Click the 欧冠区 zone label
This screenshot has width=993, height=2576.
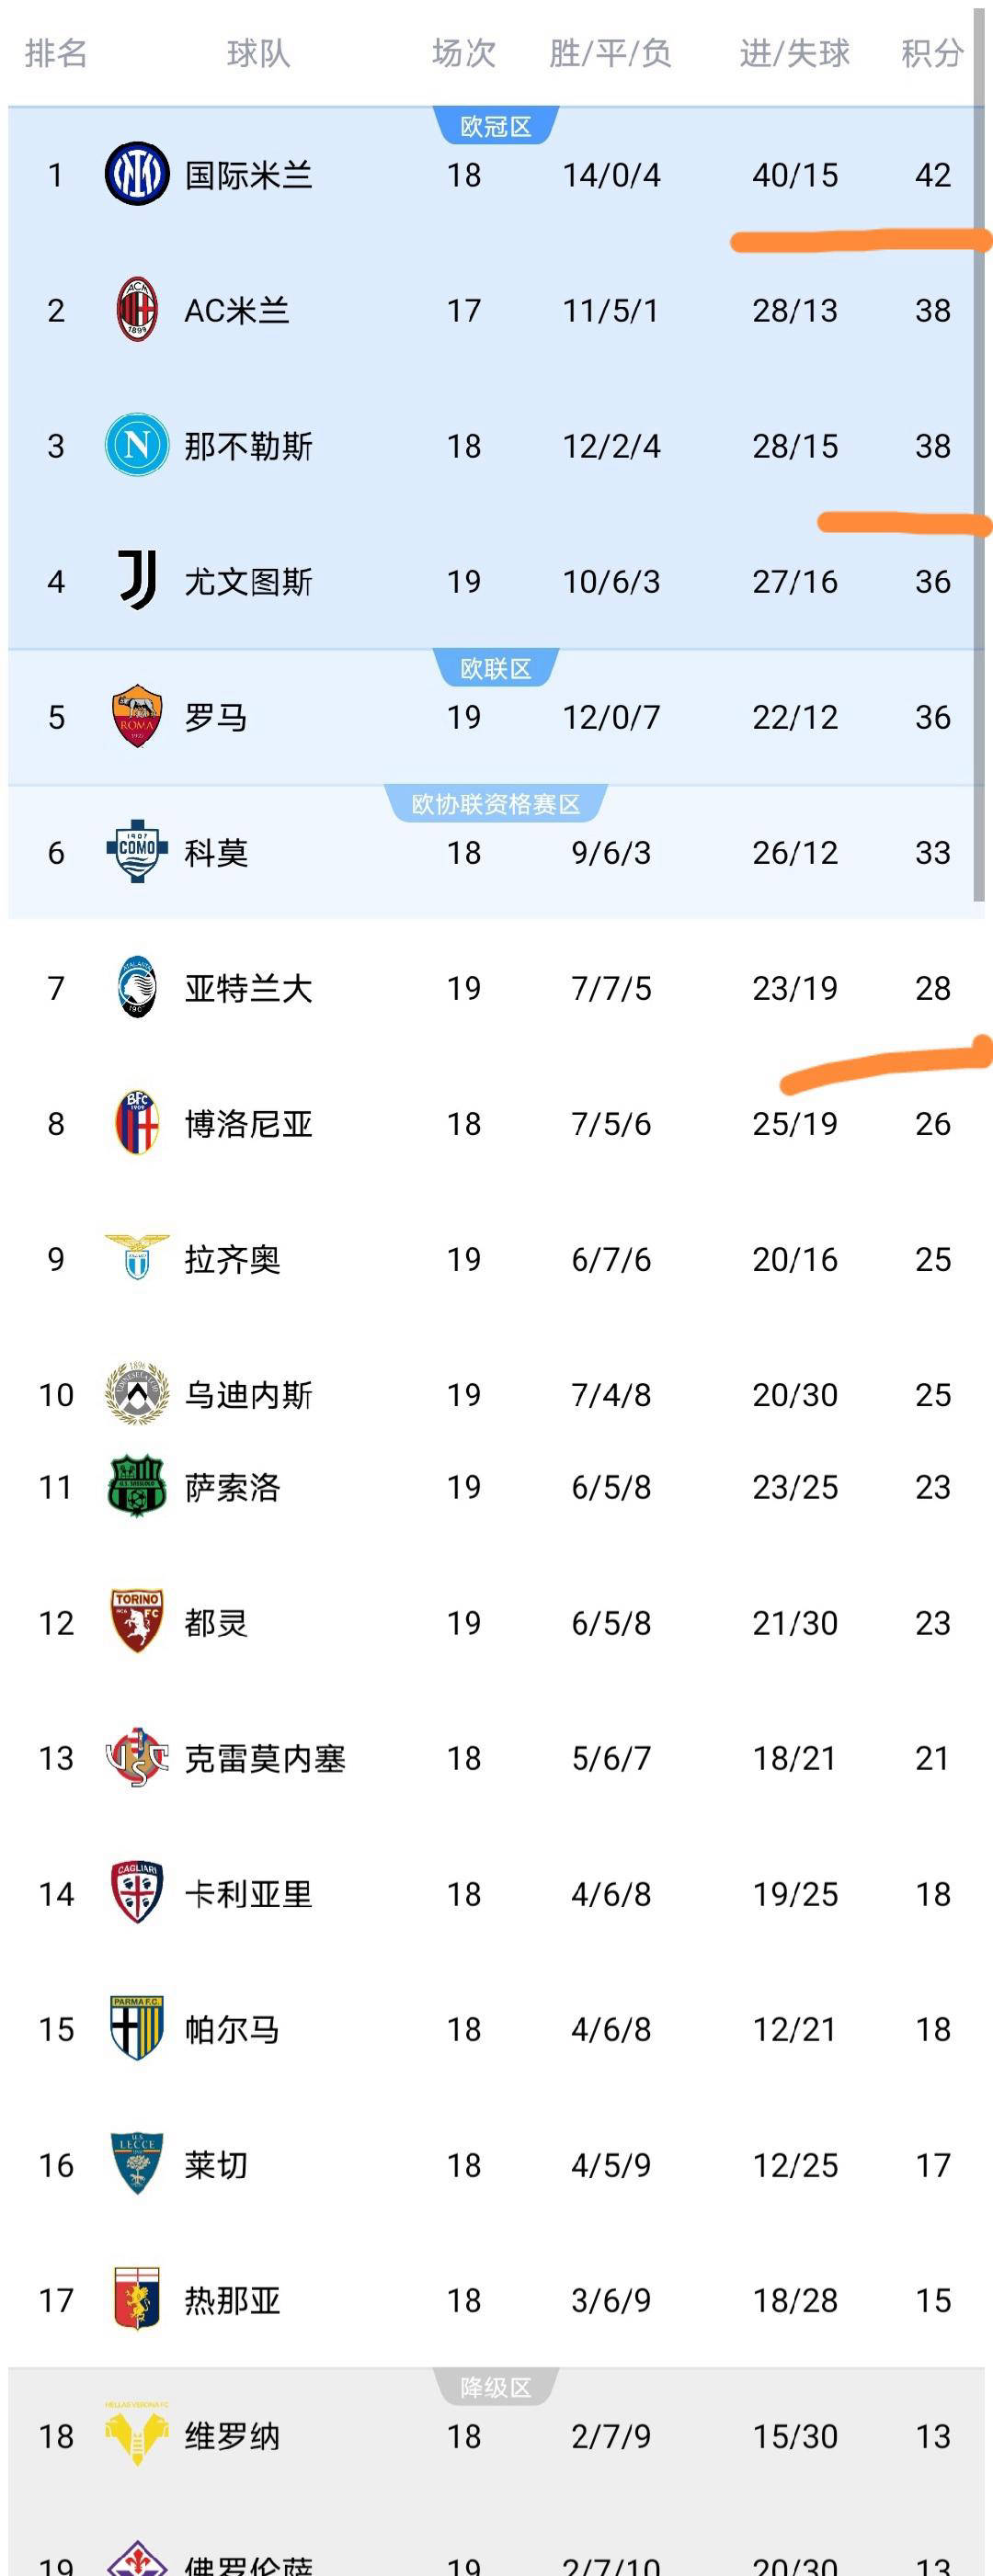pyautogui.click(x=496, y=127)
